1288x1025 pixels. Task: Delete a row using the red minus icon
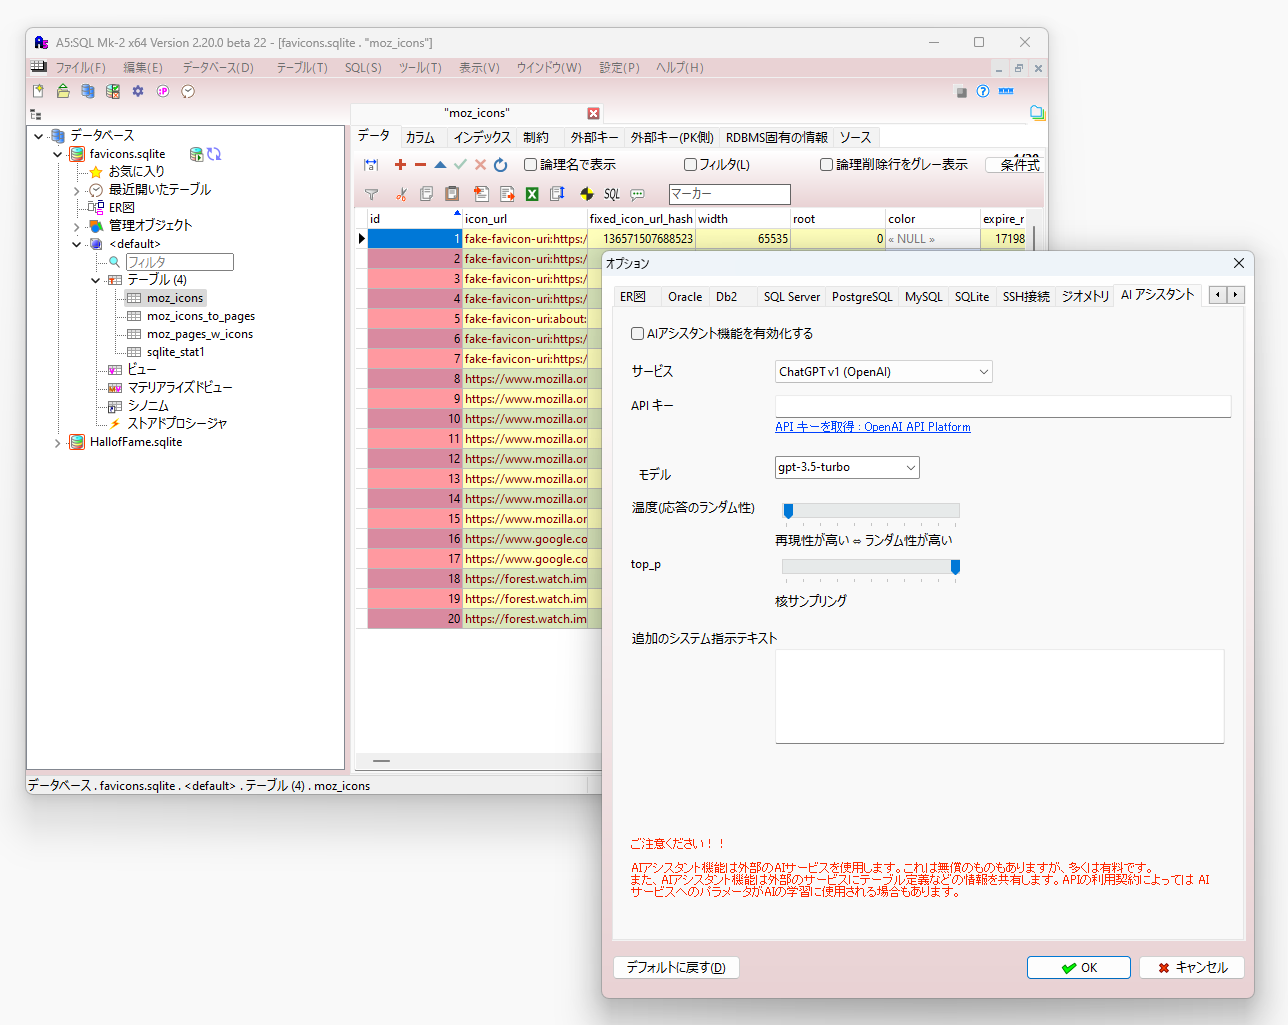(420, 164)
